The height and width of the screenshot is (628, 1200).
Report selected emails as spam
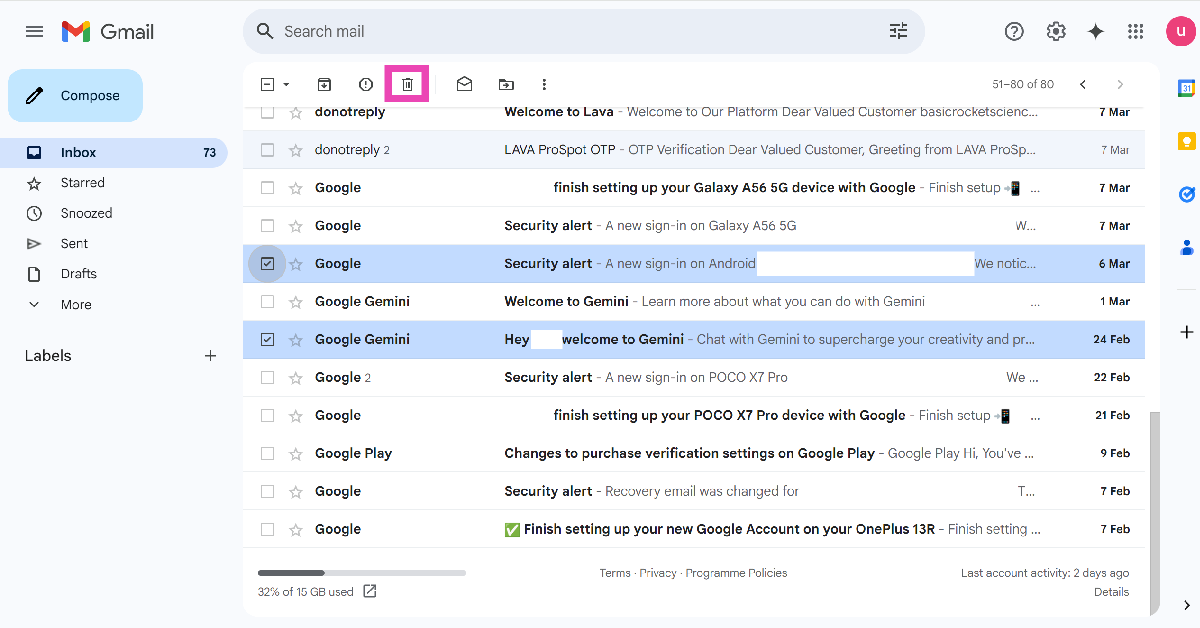click(366, 85)
